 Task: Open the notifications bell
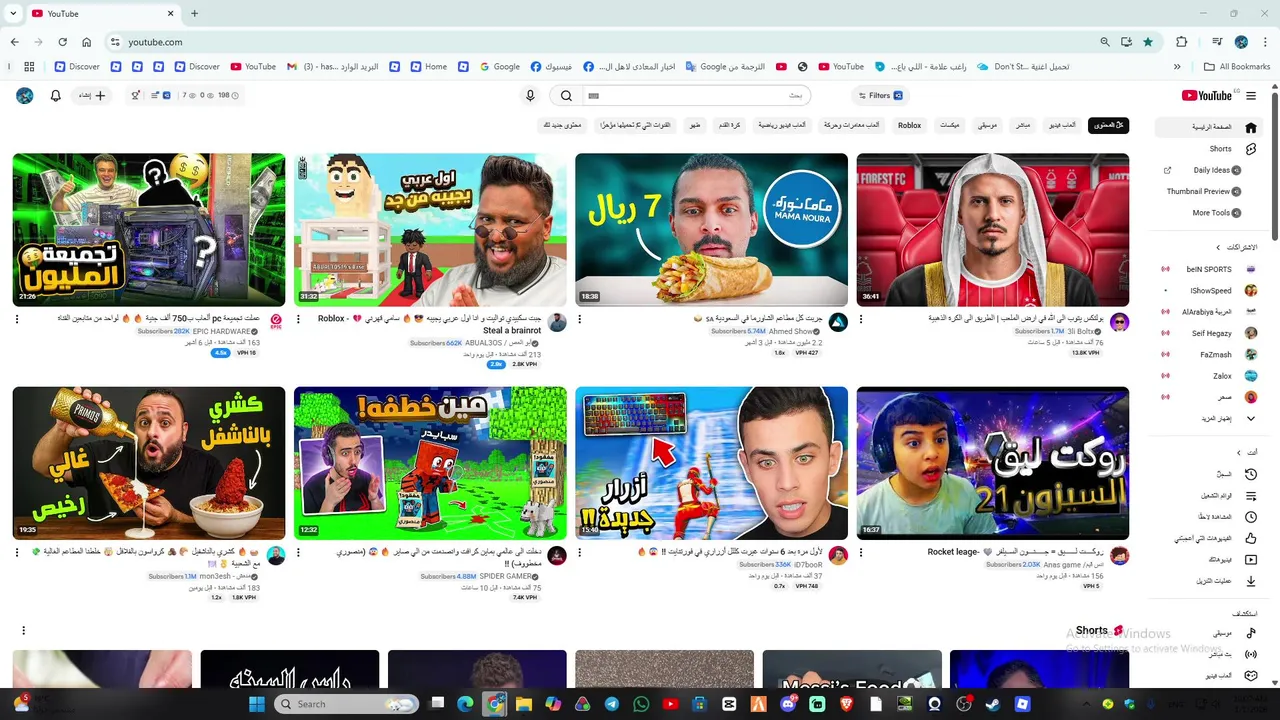coord(56,96)
